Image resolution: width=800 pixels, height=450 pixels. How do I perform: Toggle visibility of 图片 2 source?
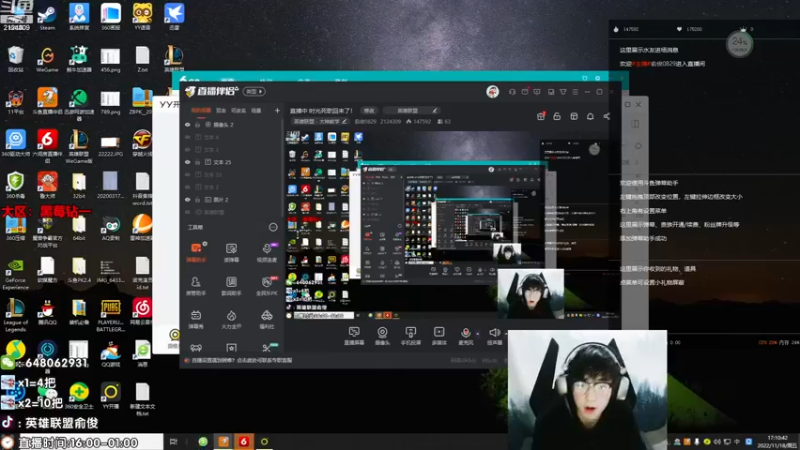(188, 199)
